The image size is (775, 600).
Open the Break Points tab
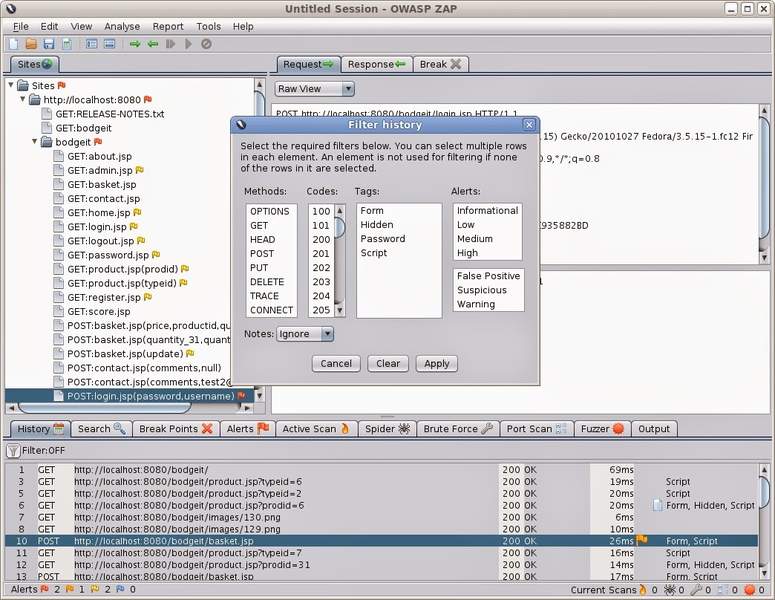(176, 429)
